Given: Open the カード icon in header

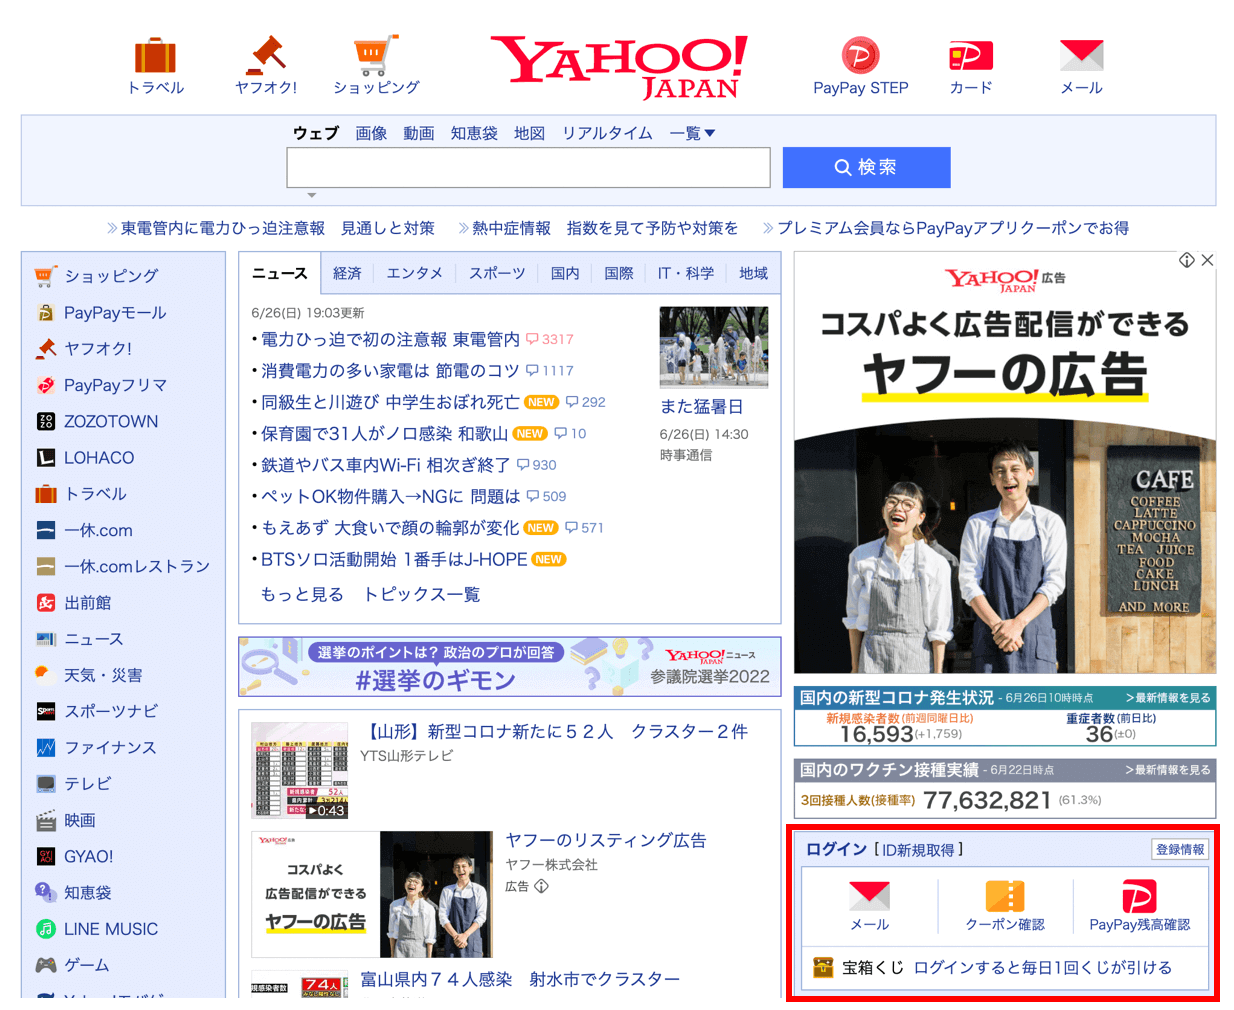Looking at the screenshot, I should [971, 56].
